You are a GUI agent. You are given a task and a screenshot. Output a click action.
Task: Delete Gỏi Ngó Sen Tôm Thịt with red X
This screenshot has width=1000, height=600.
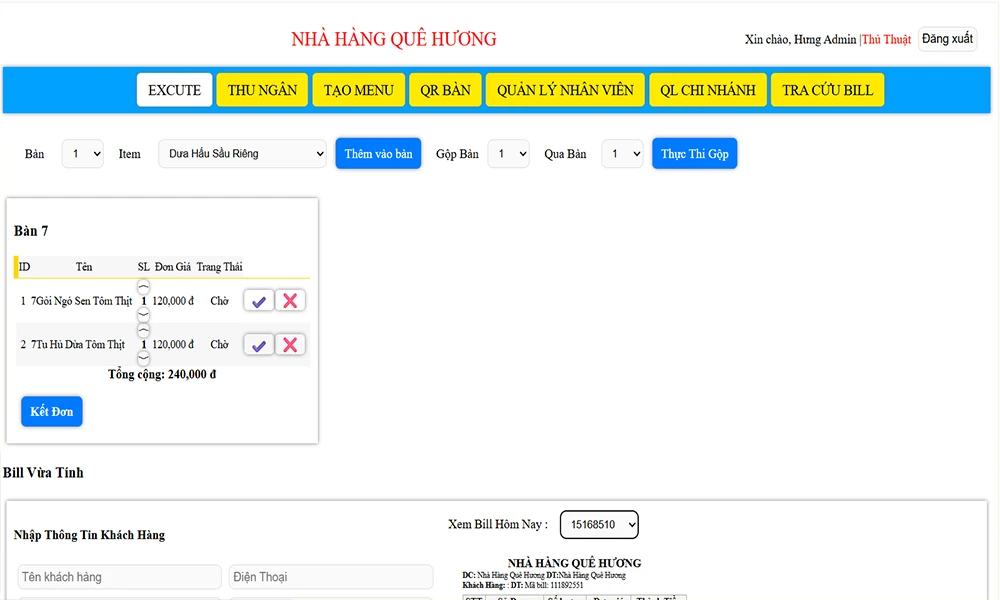pyautogui.click(x=290, y=301)
